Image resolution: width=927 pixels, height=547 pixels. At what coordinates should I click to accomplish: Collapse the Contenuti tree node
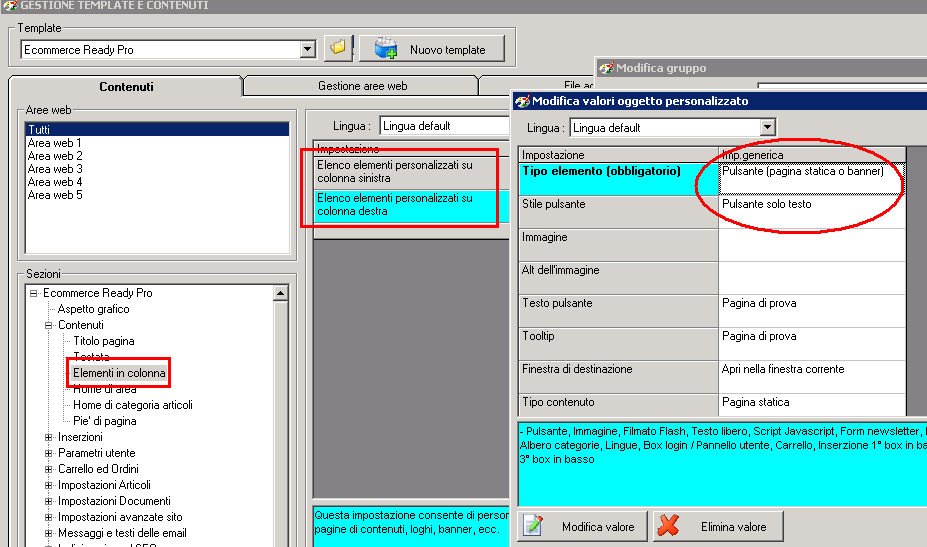(49, 325)
